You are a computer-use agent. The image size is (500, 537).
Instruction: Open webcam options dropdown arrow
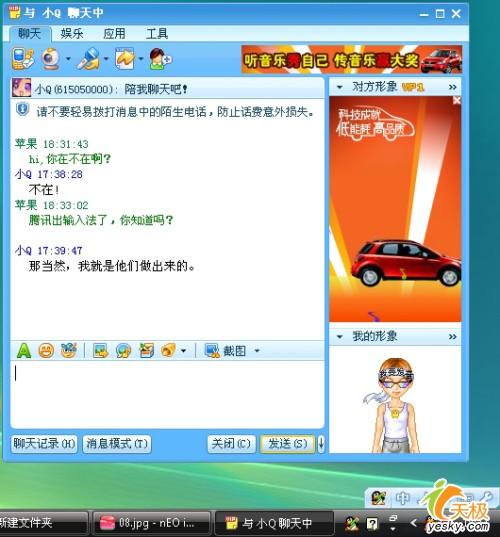(x=68, y=59)
